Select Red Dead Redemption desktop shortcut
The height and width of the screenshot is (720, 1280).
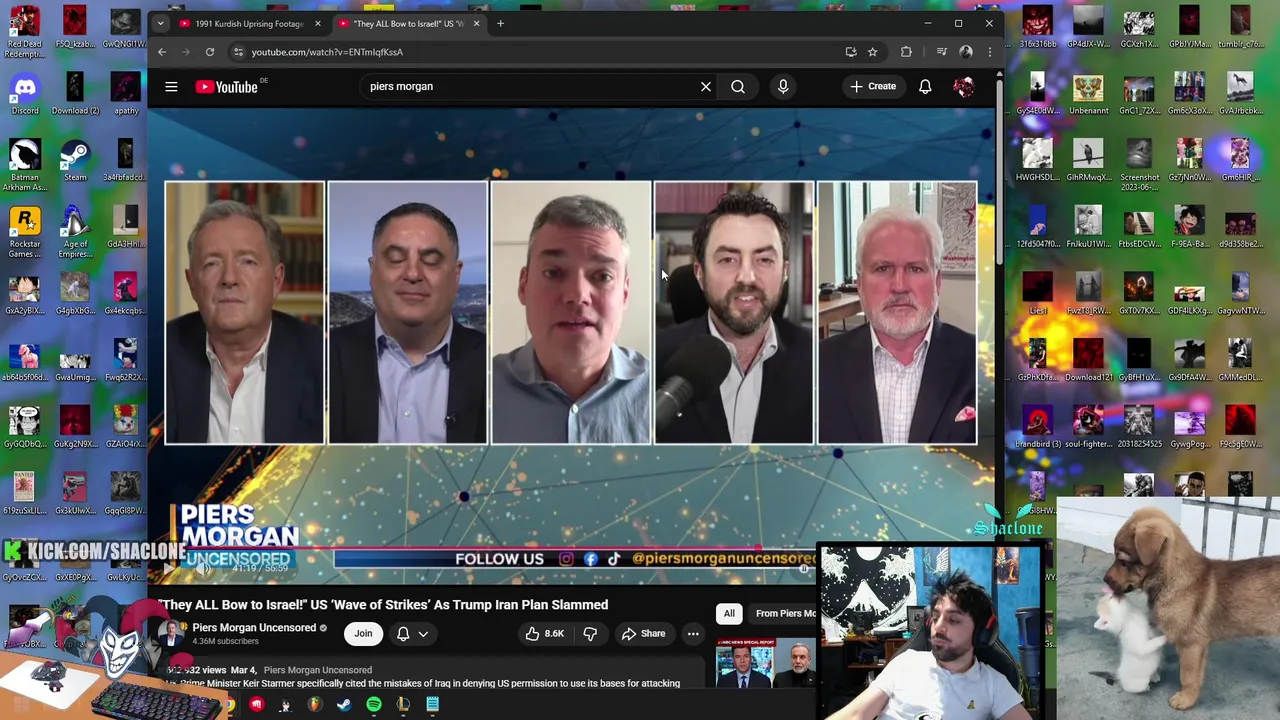pos(25,32)
